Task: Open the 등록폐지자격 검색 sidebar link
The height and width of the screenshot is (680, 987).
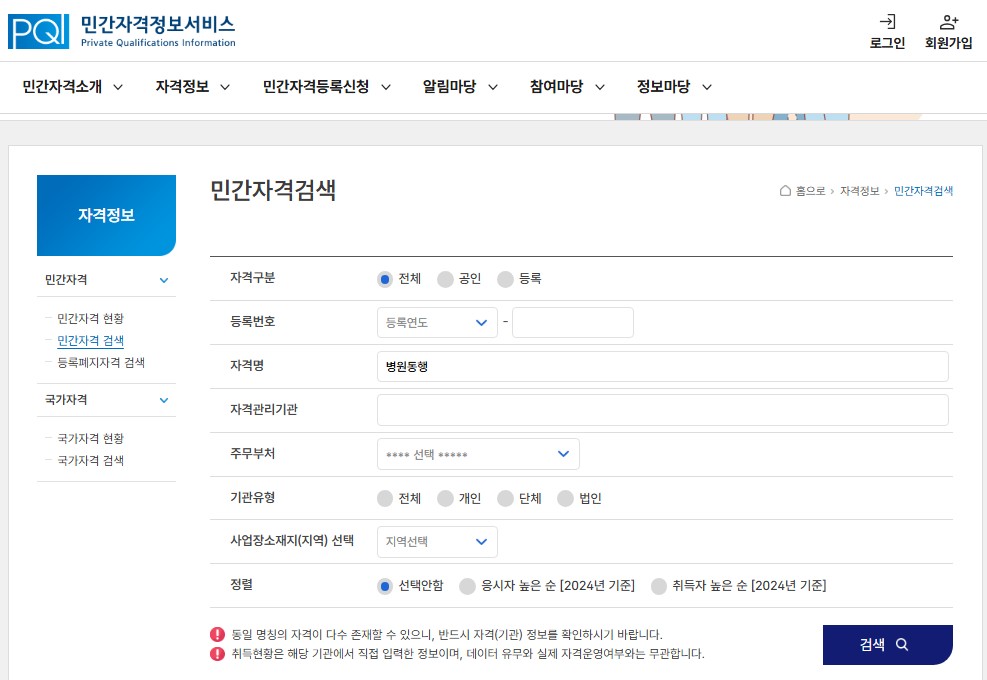Action: point(101,363)
